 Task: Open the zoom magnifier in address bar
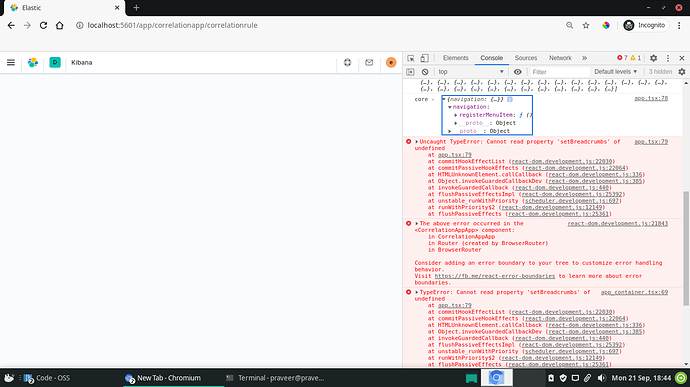(569, 26)
